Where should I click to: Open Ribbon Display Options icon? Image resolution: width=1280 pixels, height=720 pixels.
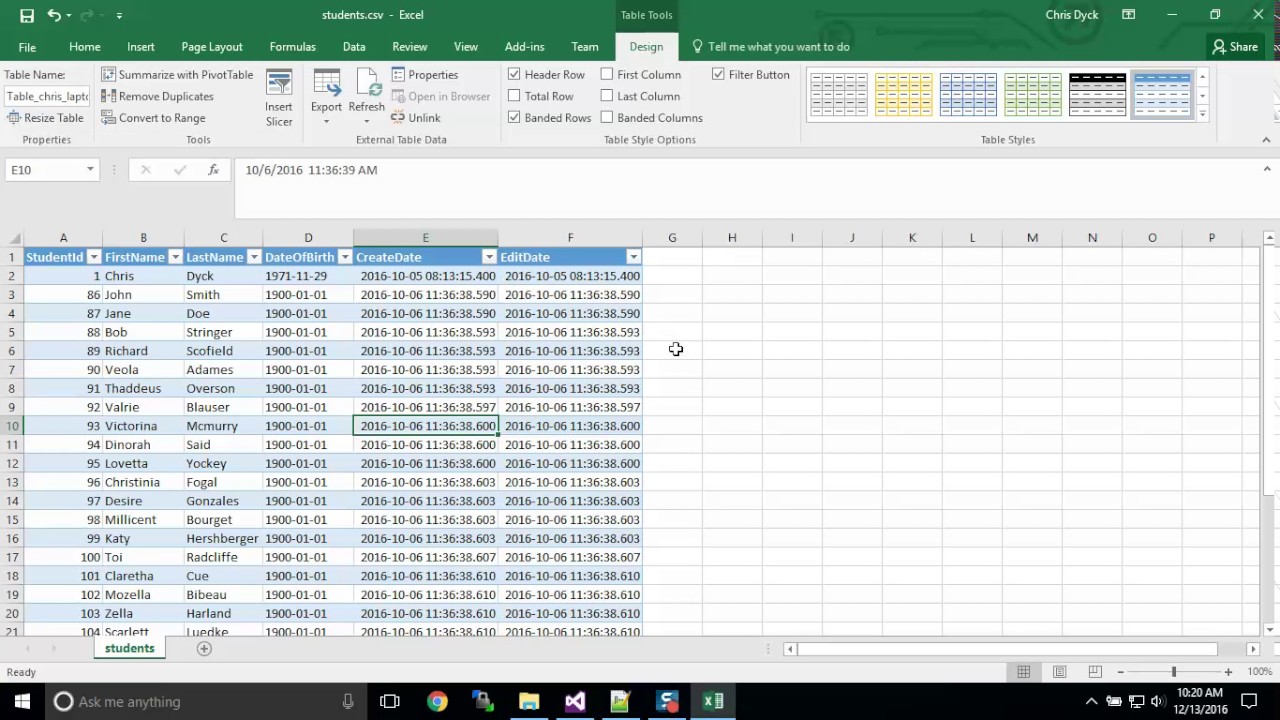1128,15
